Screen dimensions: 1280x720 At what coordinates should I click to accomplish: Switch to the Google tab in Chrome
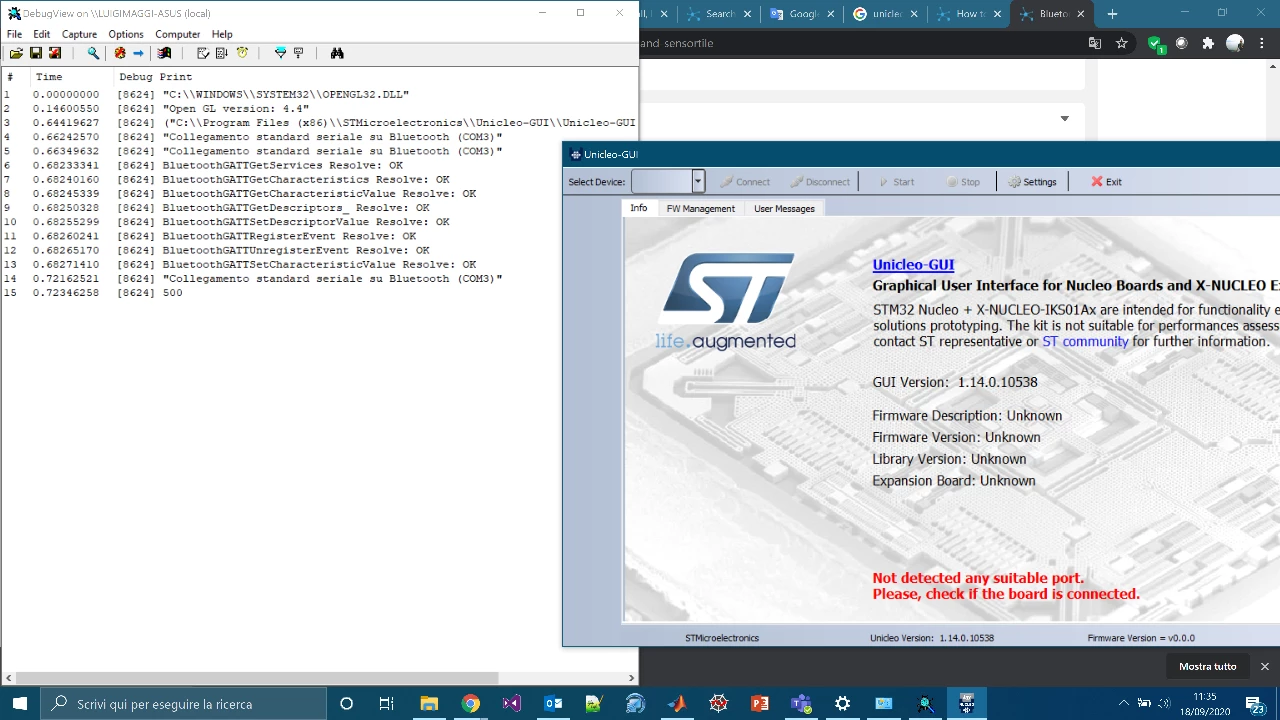pos(802,14)
